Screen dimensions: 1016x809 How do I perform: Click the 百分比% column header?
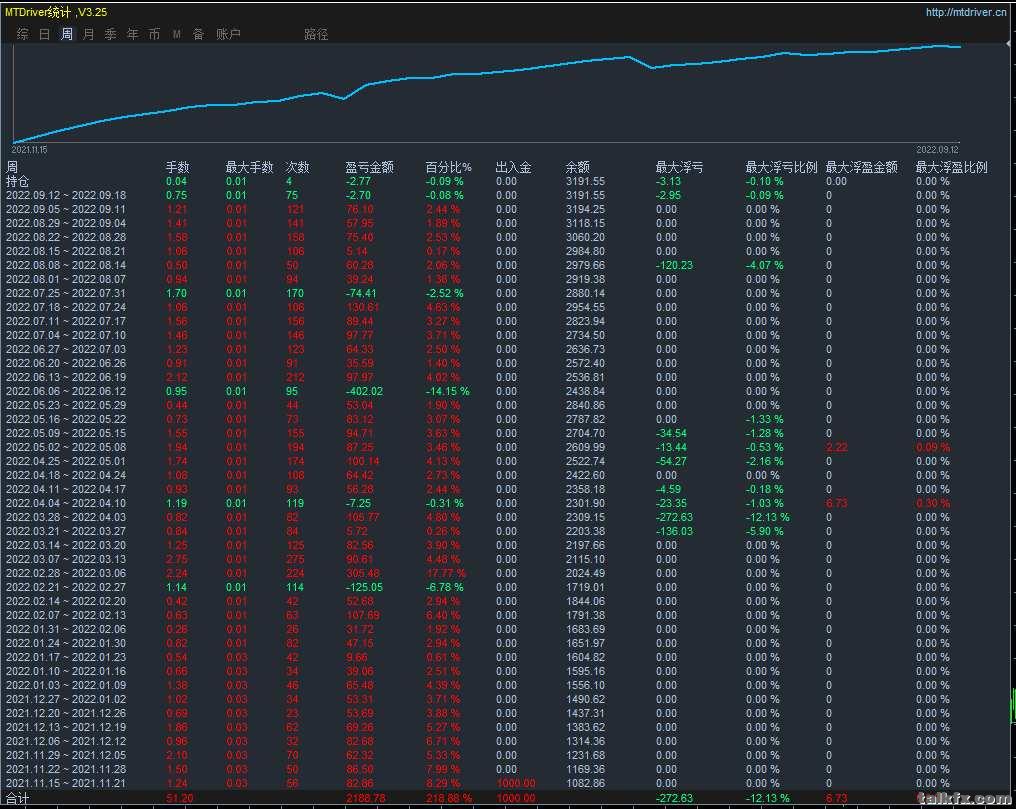(448, 167)
